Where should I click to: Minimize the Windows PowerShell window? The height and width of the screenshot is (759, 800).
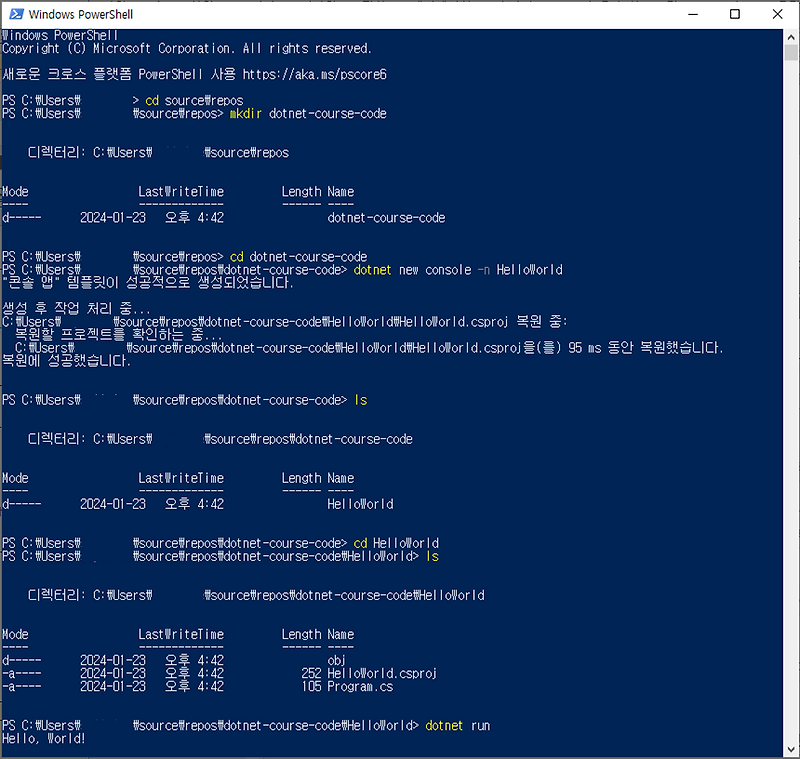click(693, 14)
